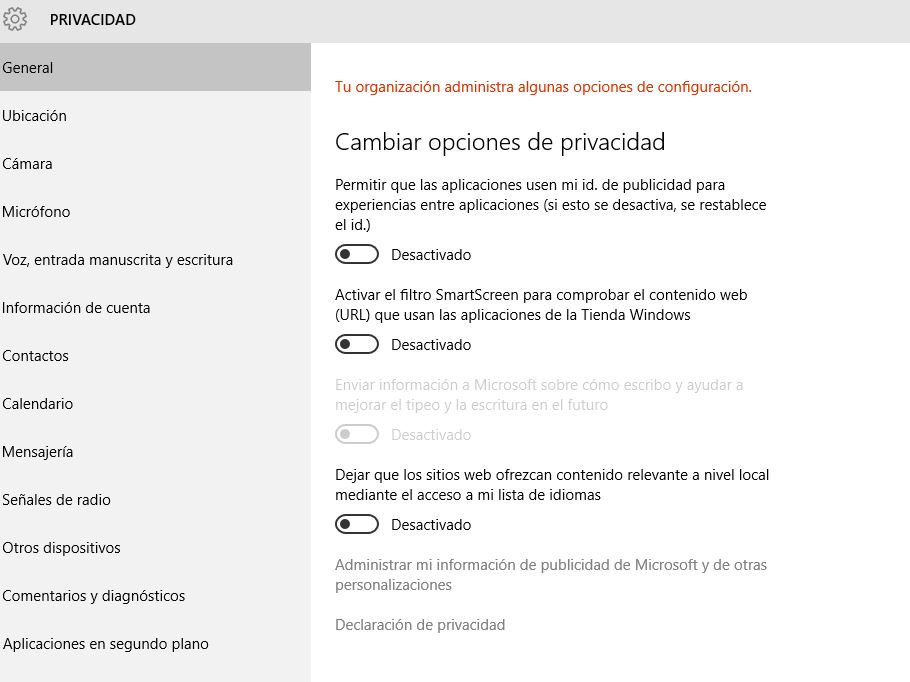Click the disabled typing info switch

(357, 435)
